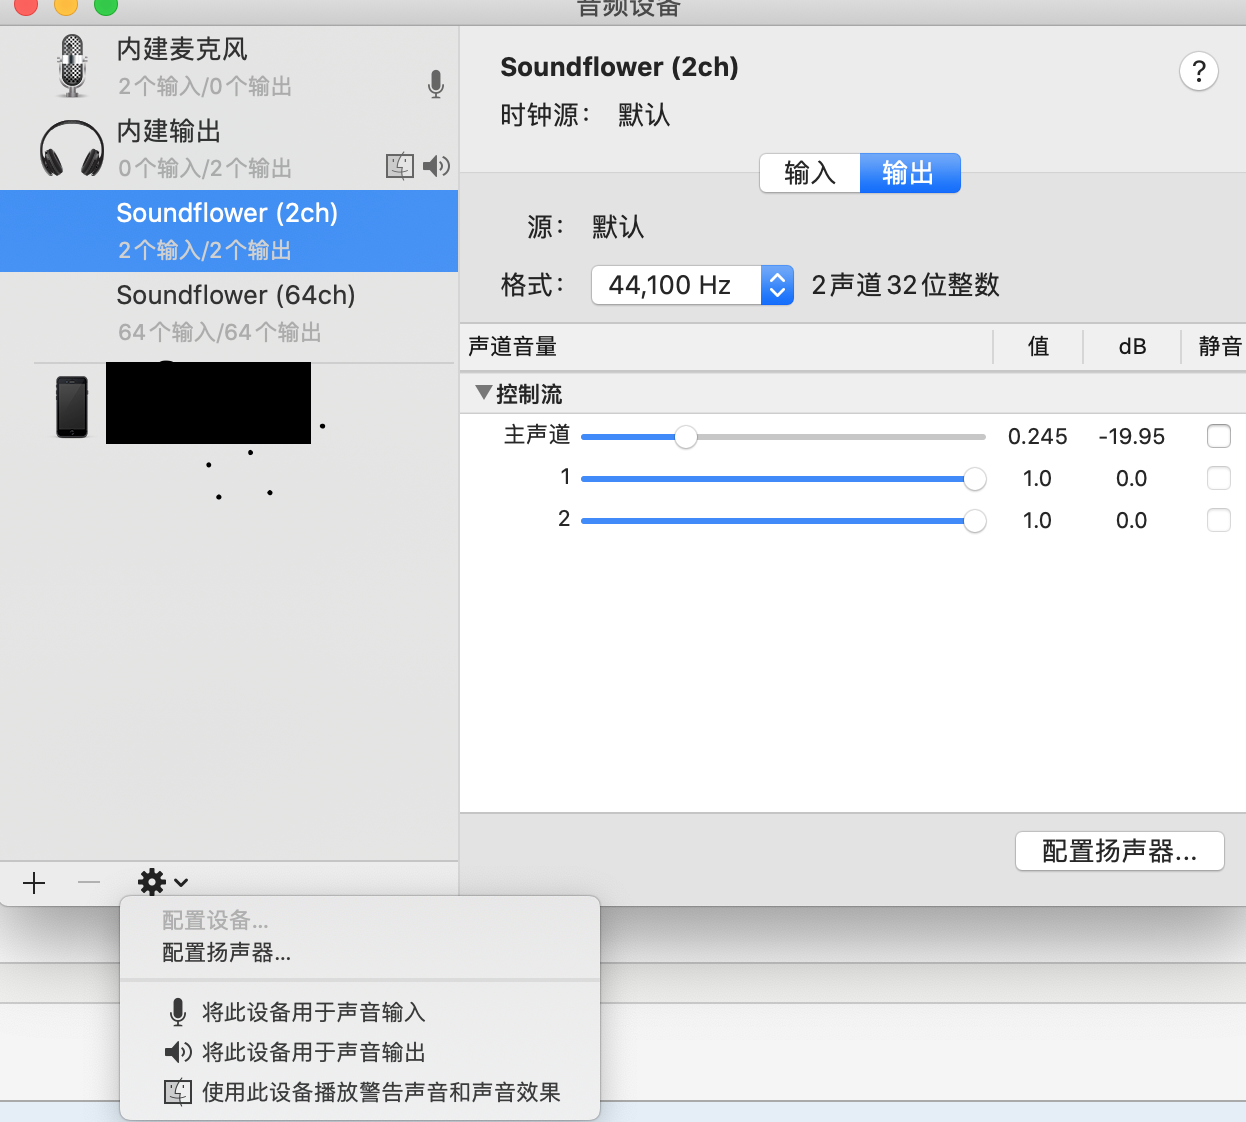Click microphone icon beside 将此设备用于声音输入
Screen dimensions: 1246x1122
point(178,1012)
